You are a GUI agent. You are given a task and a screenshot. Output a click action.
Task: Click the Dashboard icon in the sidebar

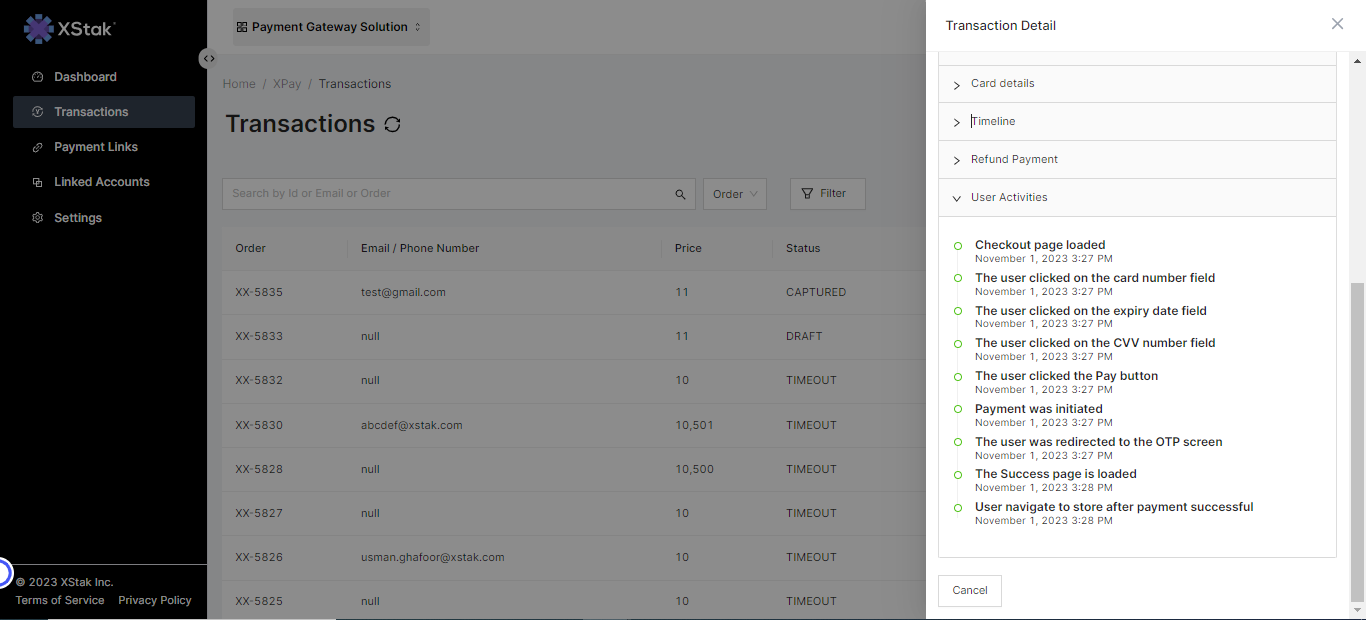(x=38, y=77)
